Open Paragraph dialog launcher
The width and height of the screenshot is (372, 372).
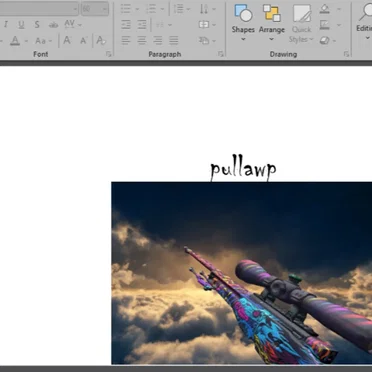click(220, 54)
